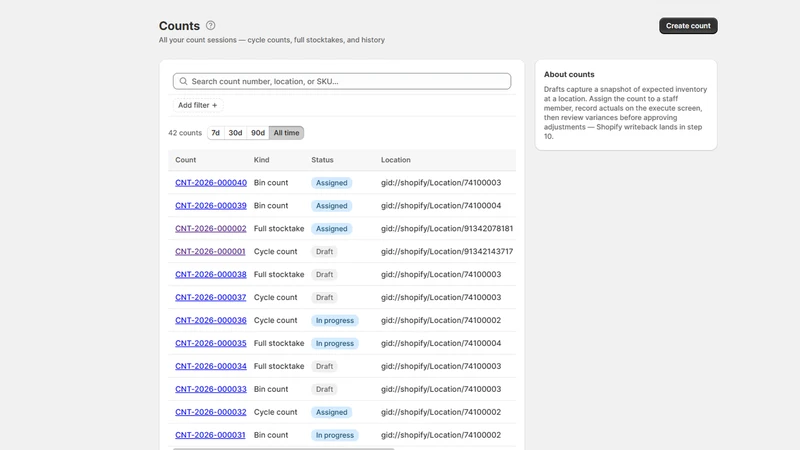Click Cycle count kind for CNT-2026-000036

(276, 320)
